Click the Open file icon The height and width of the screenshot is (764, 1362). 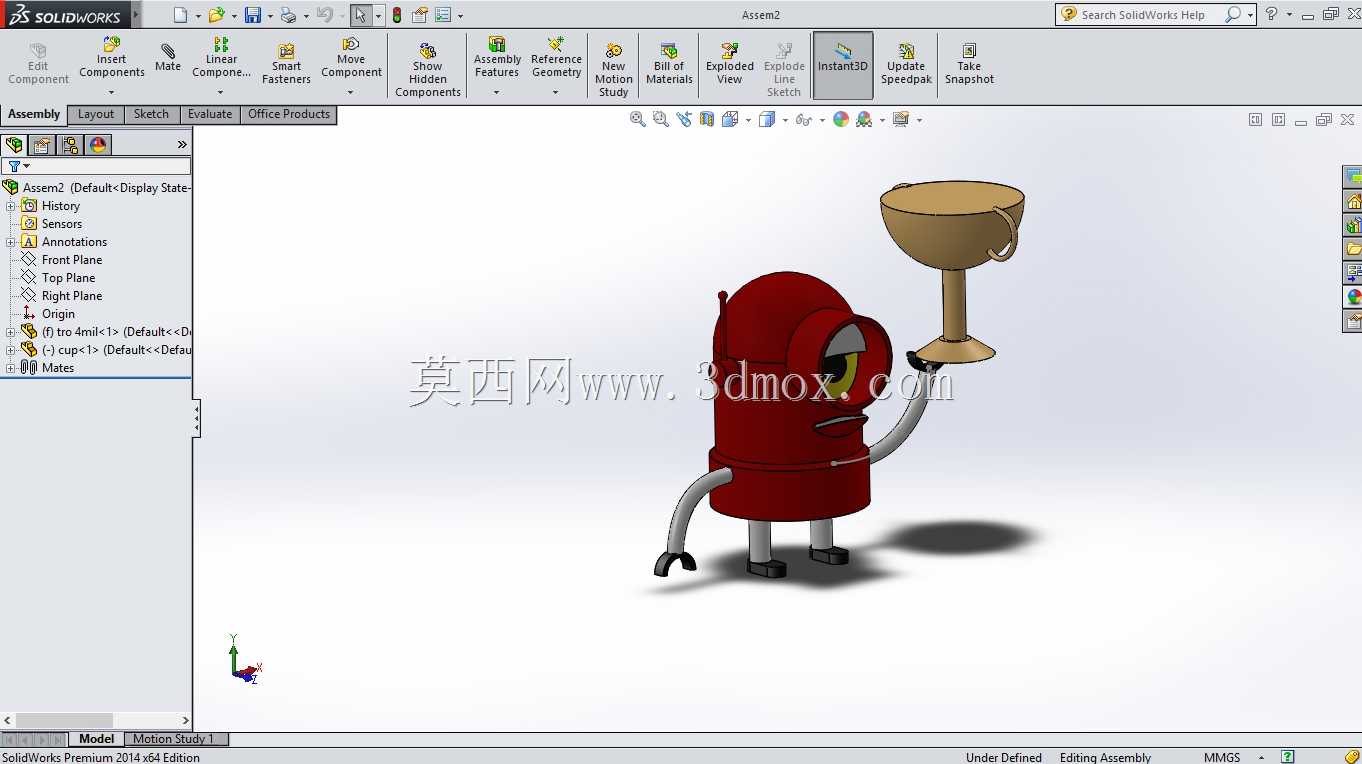click(215, 15)
